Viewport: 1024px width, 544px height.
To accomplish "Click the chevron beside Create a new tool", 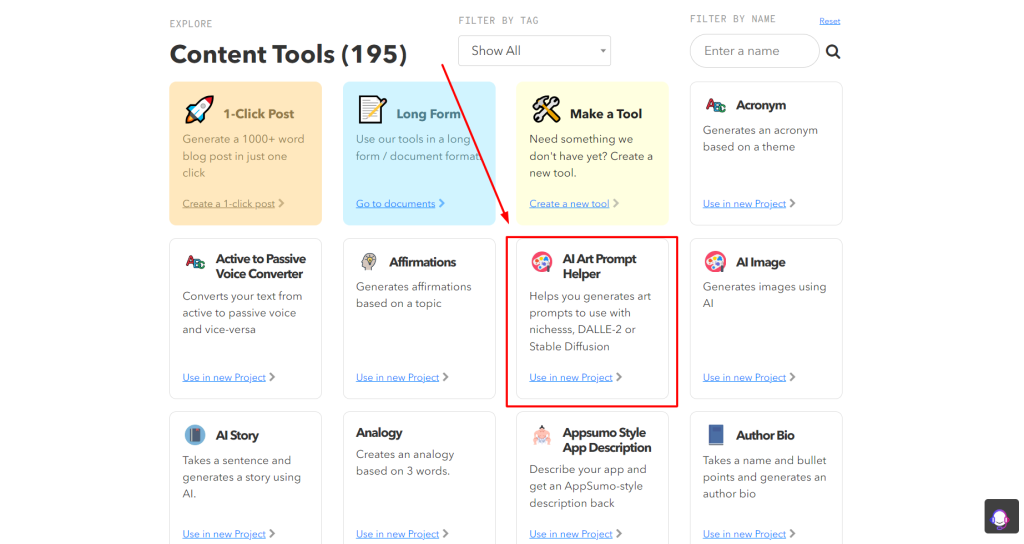I will [616, 203].
